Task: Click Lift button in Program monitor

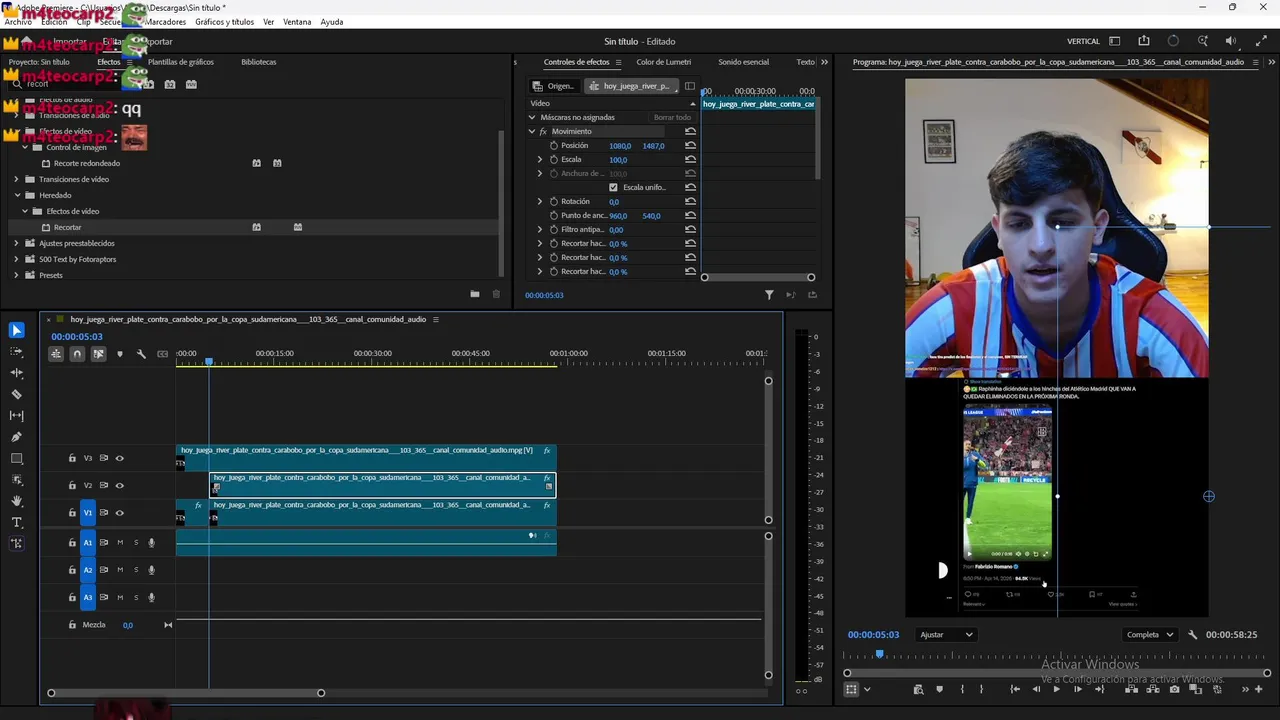Action: pos(1131,689)
